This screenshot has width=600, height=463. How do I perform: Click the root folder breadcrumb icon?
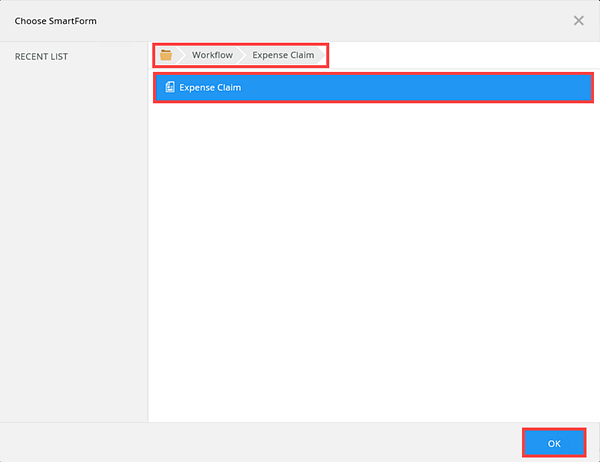pyautogui.click(x=166, y=55)
